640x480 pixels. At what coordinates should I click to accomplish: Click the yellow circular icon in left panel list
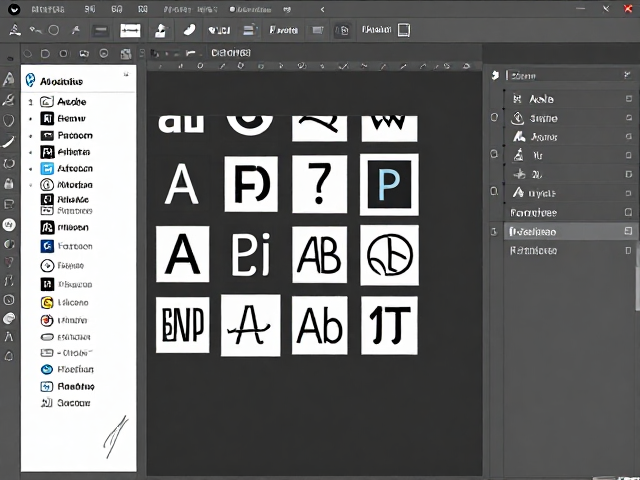pyautogui.click(x=47, y=302)
